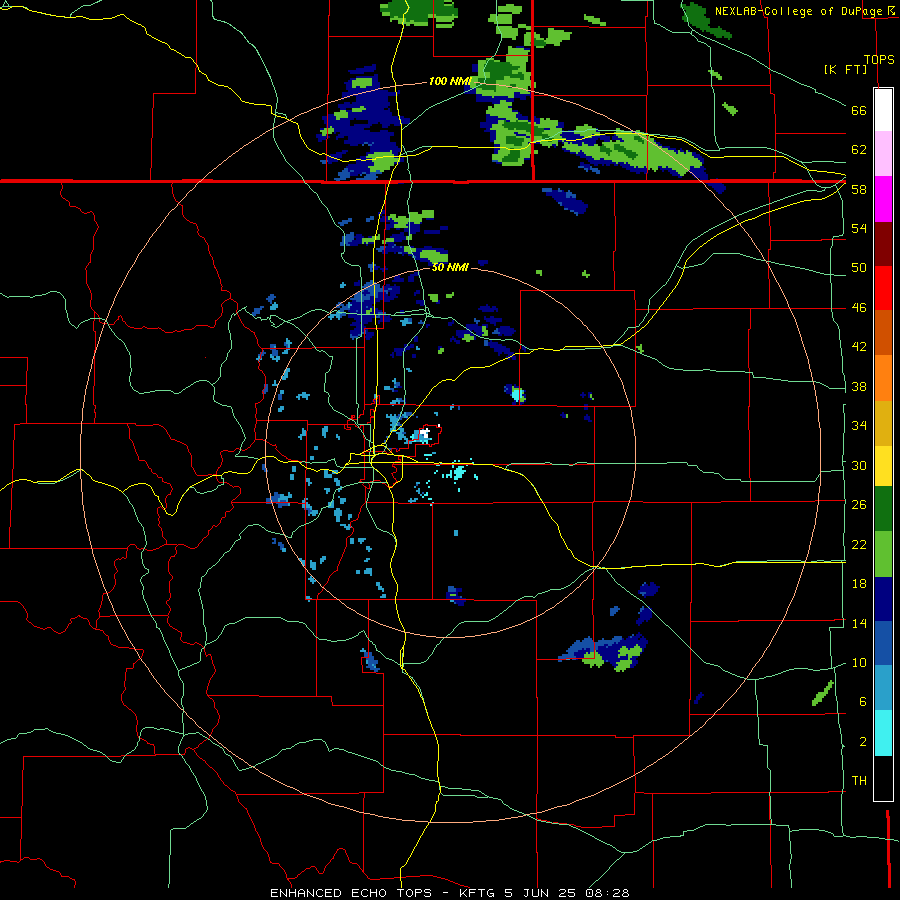Click the light blue swatch near 6
This screenshot has height=900, width=900.
(x=883, y=688)
